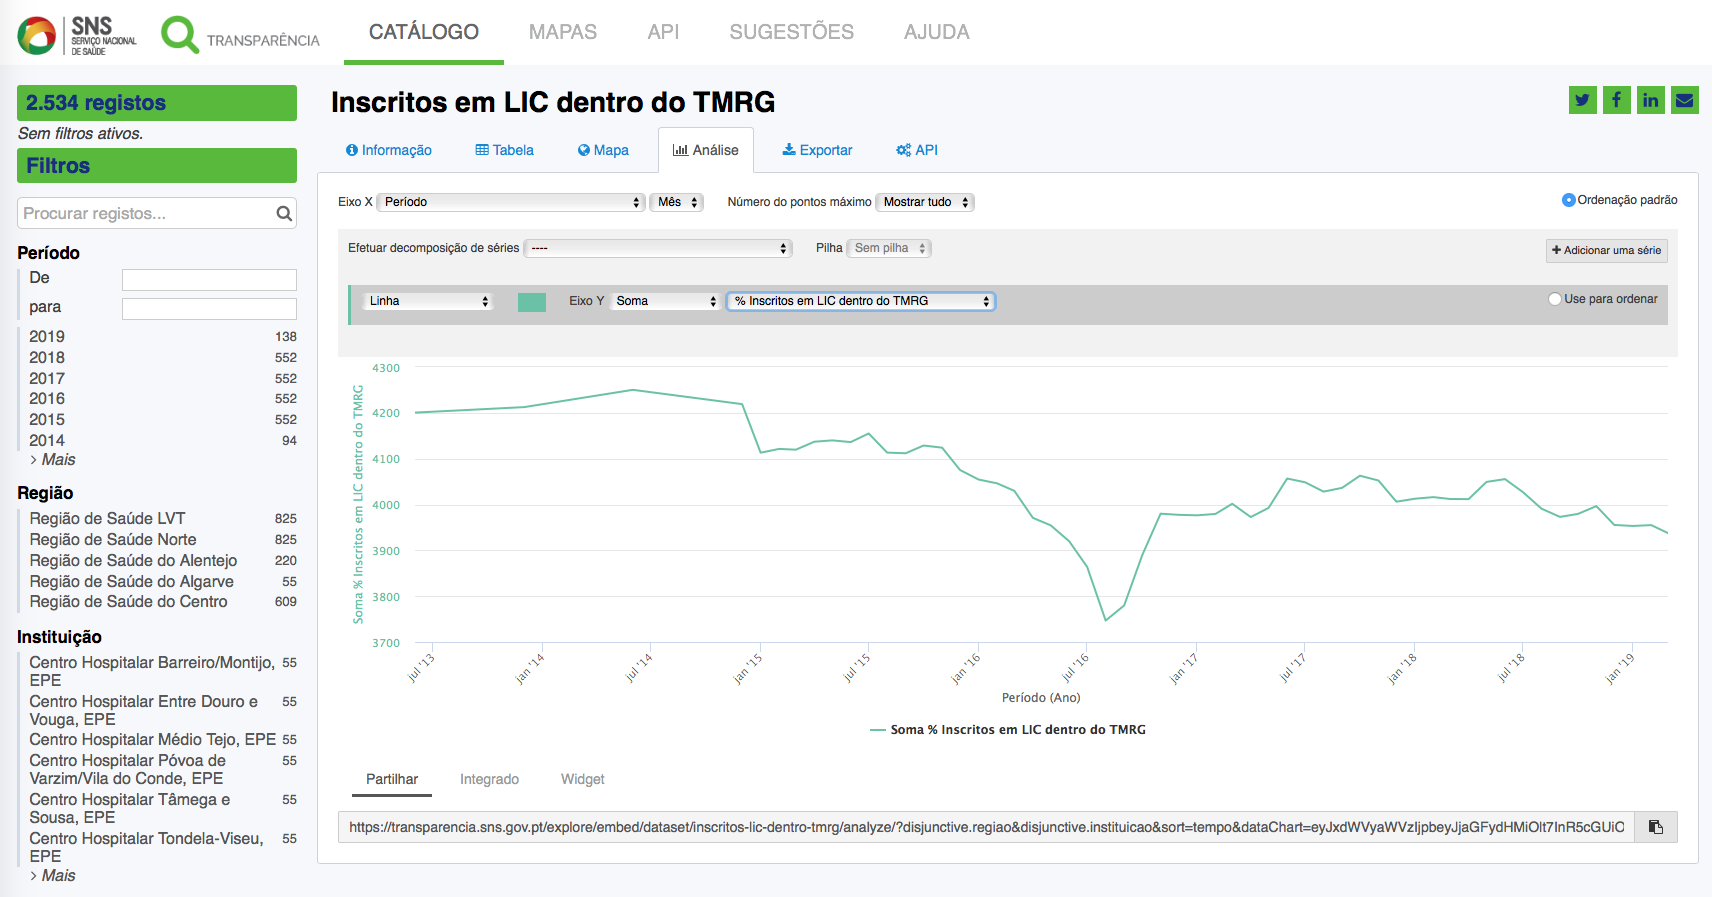The height and width of the screenshot is (897, 1712).
Task: Filter by year 2014
Action: coord(163,441)
